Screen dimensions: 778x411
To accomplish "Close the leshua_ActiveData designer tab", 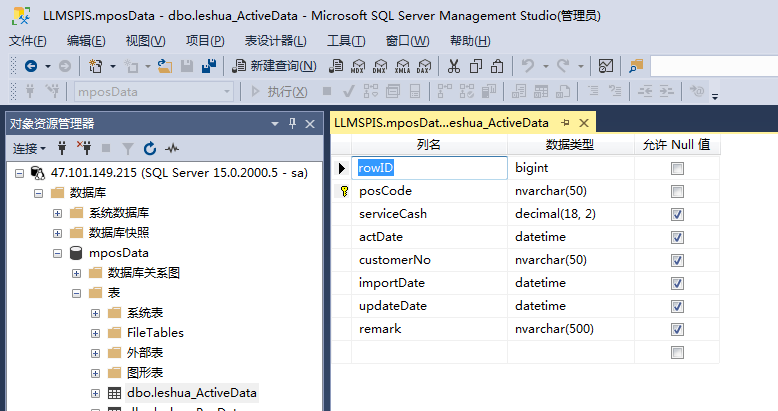I will click(x=584, y=123).
